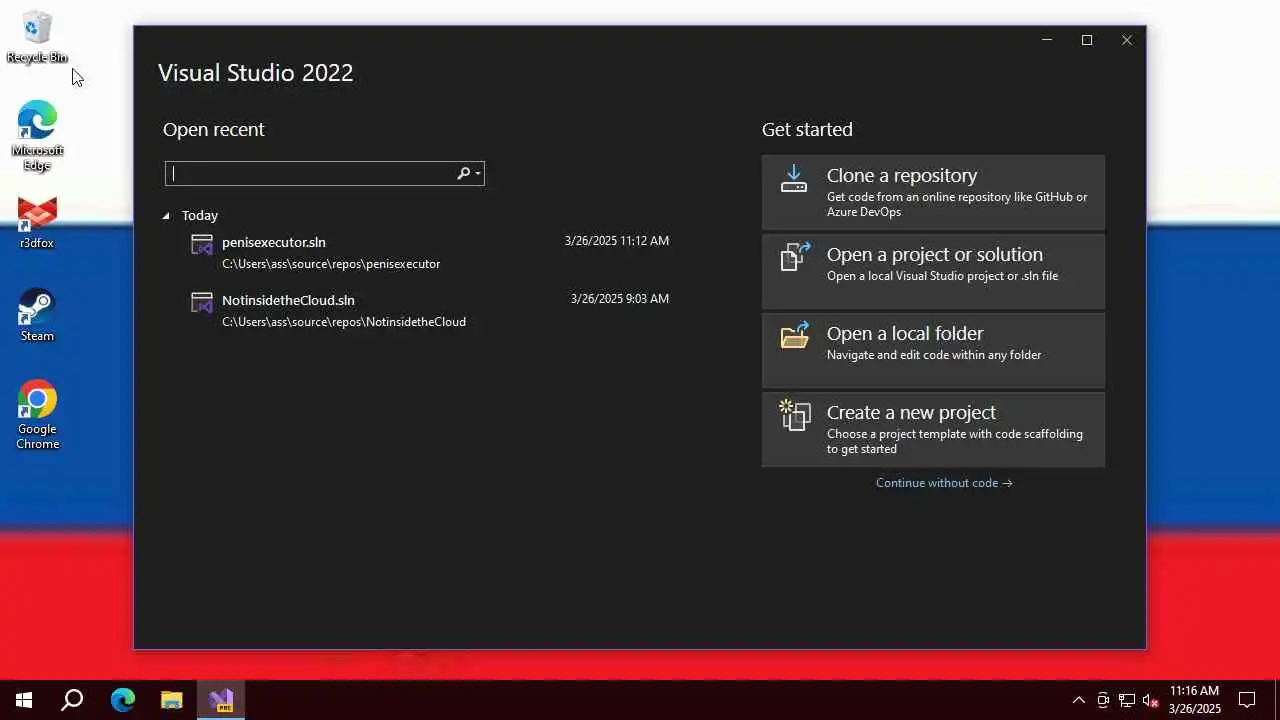This screenshot has width=1280, height=720.
Task: Launch the Steam desktop shortcut
Action: (37, 315)
